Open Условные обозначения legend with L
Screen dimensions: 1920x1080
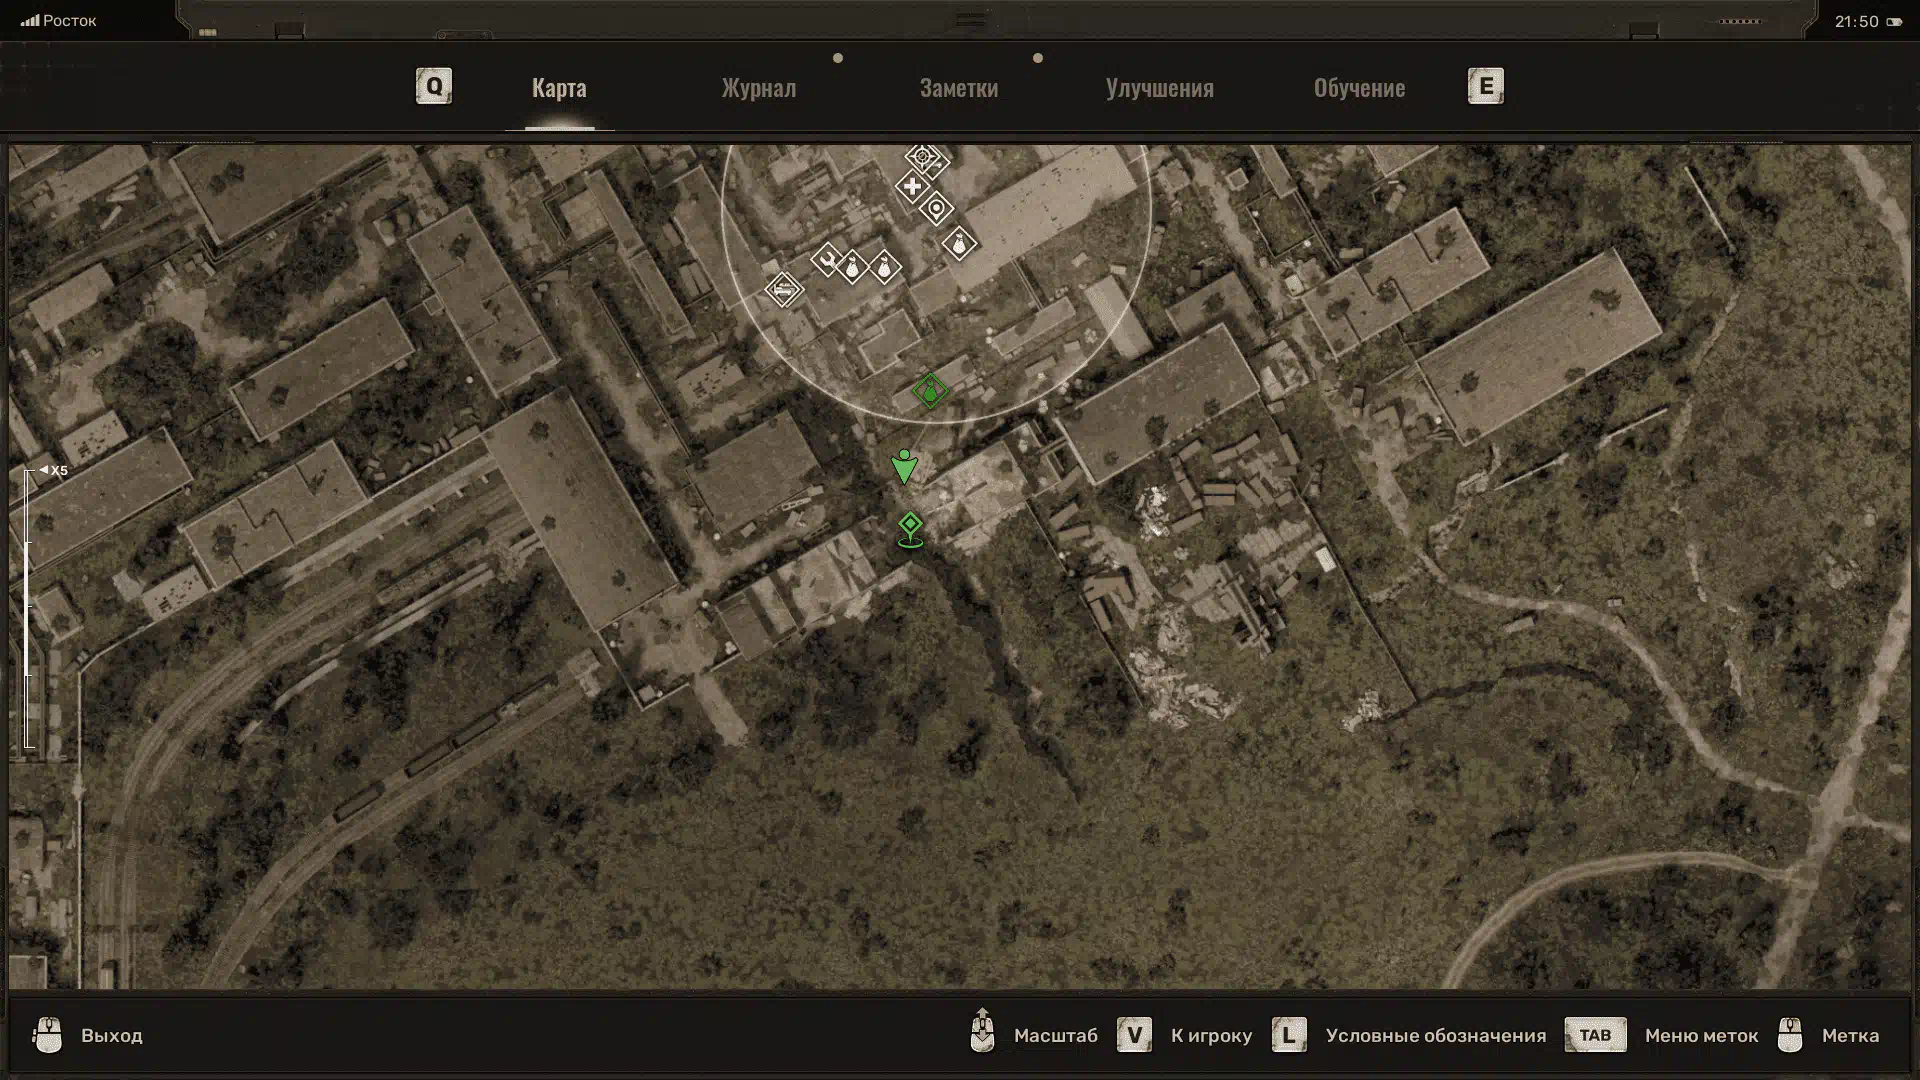pyautogui.click(x=1289, y=1035)
